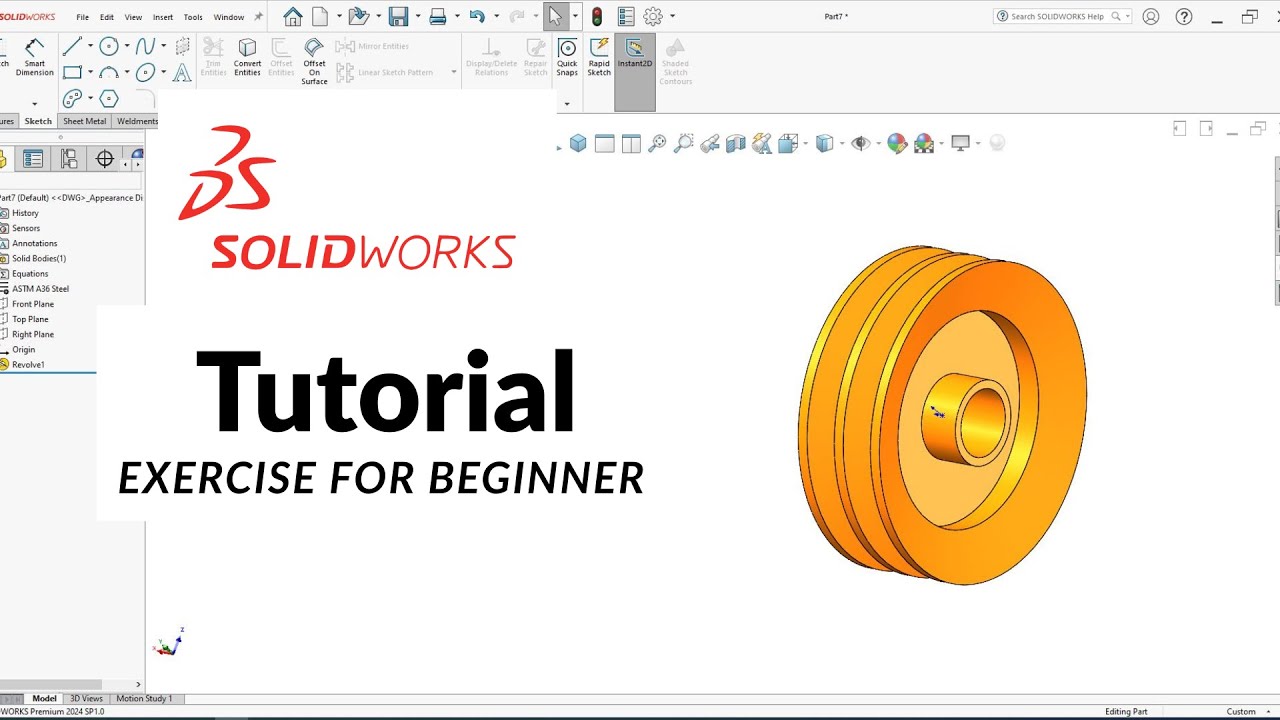The width and height of the screenshot is (1280, 720).
Task: Click the Edit Appearance color ball icon
Action: (x=897, y=143)
